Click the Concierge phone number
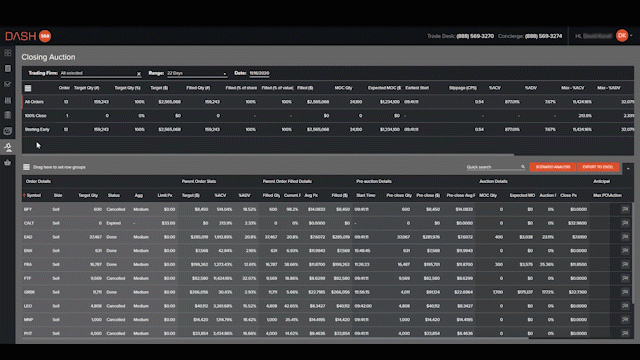640x360 pixels. coord(543,36)
